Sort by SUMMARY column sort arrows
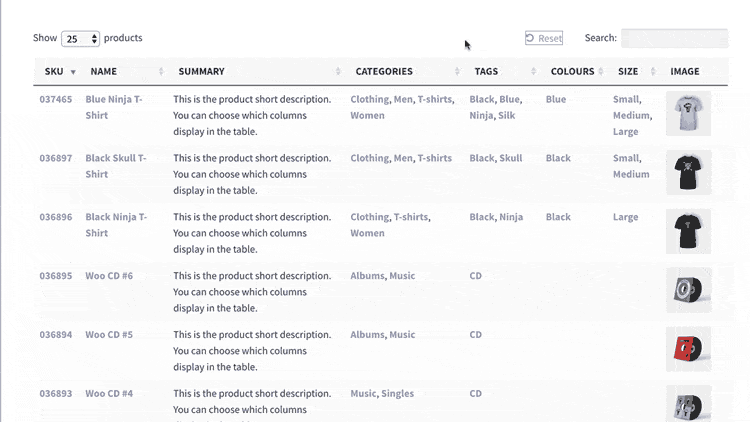The image size is (750, 422). point(338,71)
